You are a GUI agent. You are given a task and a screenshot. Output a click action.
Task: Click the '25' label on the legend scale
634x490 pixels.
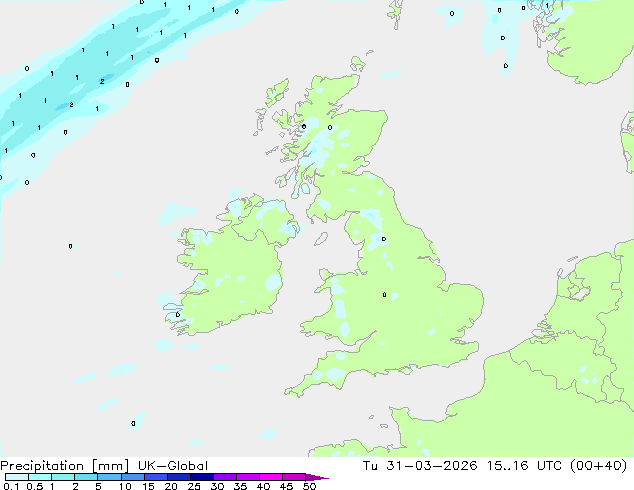point(194,486)
